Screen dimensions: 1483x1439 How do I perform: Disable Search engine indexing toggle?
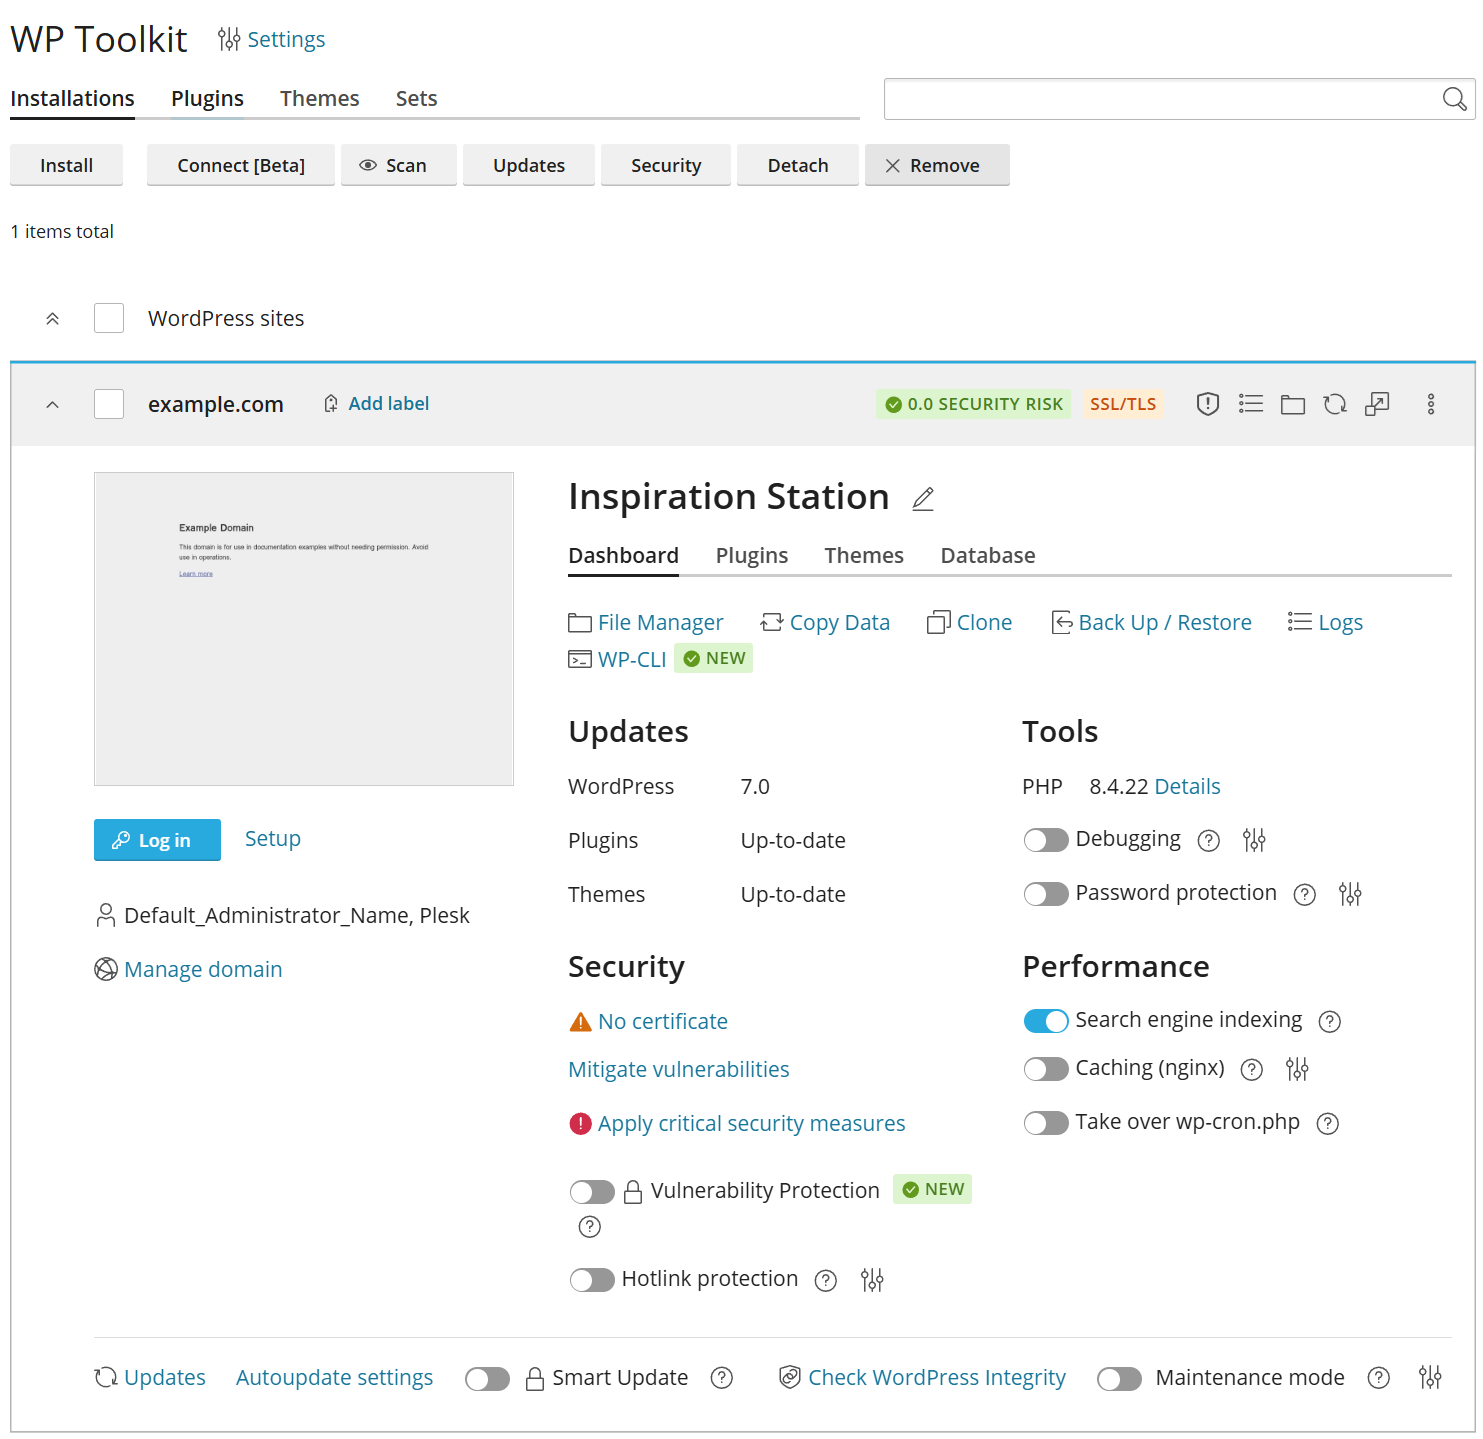[1046, 1021]
